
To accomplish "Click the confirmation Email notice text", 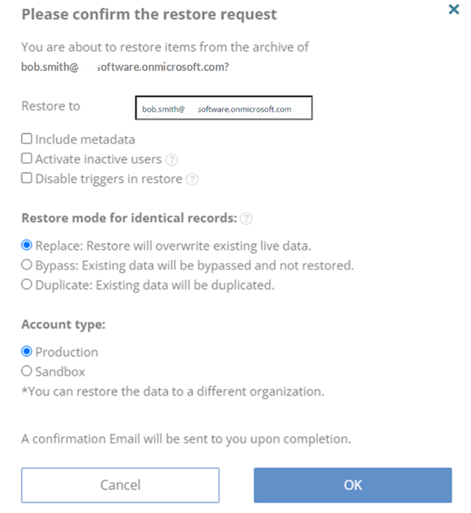I will point(186,439).
